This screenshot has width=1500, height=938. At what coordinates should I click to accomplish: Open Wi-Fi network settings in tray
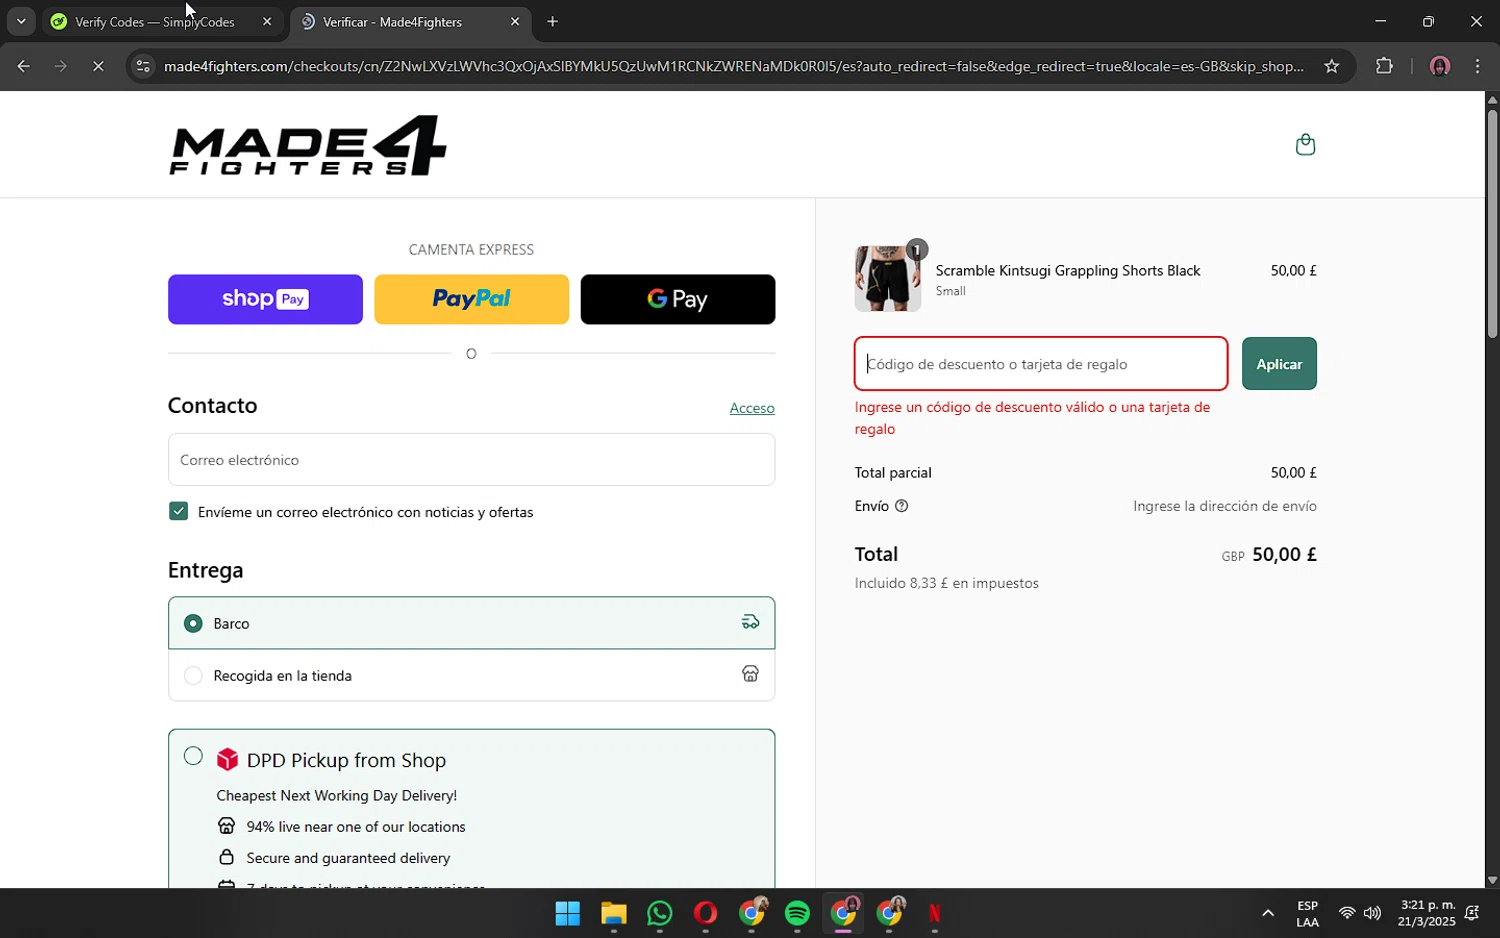coord(1347,913)
